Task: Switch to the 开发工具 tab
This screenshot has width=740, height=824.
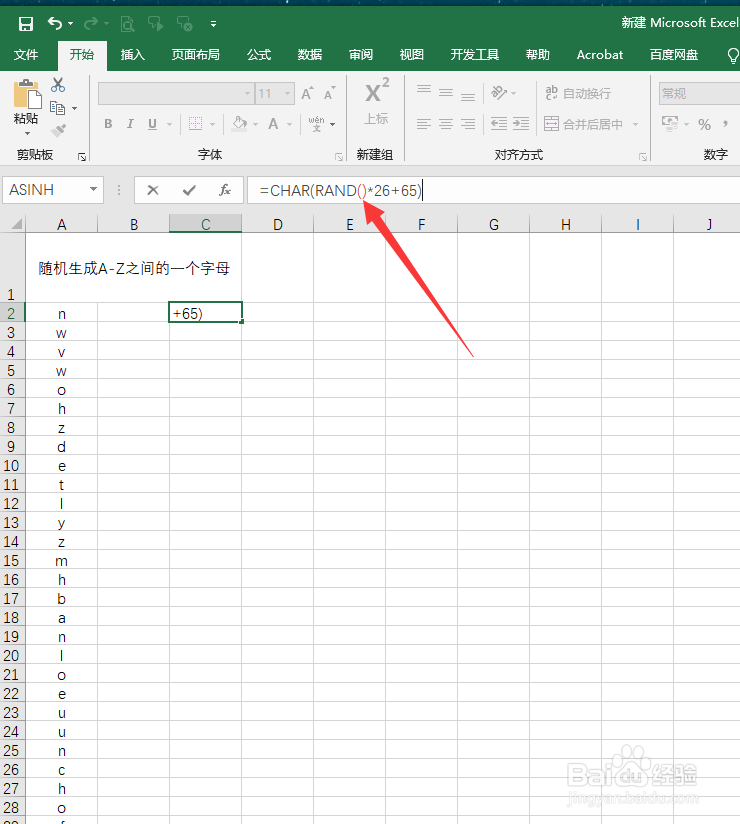Action: click(x=475, y=55)
